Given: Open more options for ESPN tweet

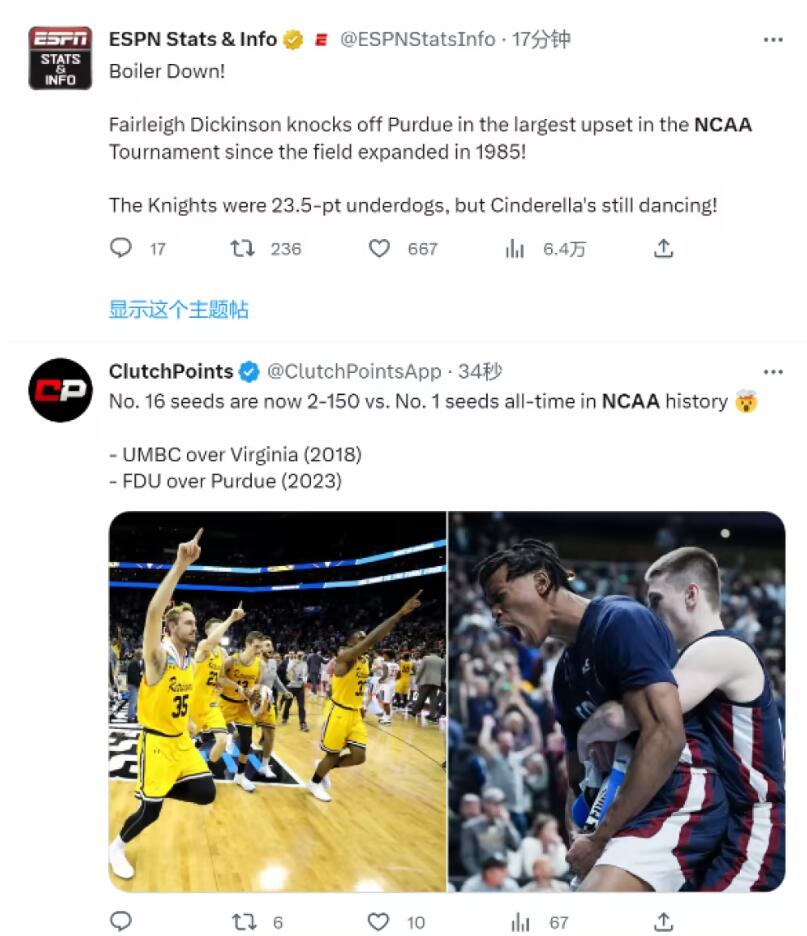Looking at the screenshot, I should 773,39.
